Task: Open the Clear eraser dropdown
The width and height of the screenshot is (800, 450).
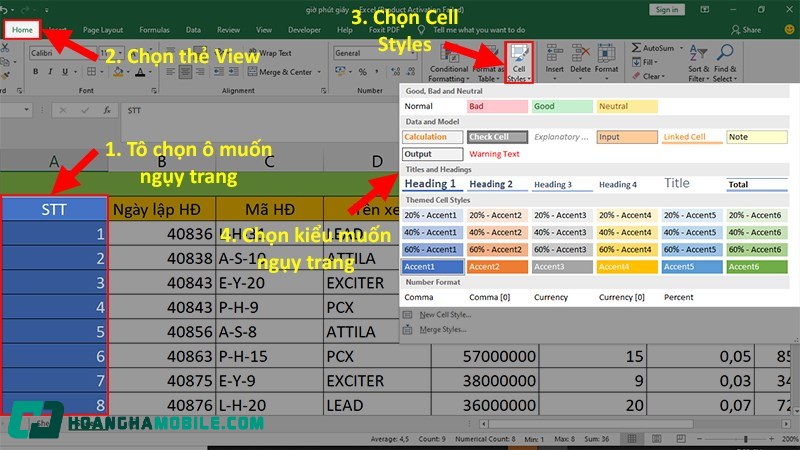Action: [649, 77]
